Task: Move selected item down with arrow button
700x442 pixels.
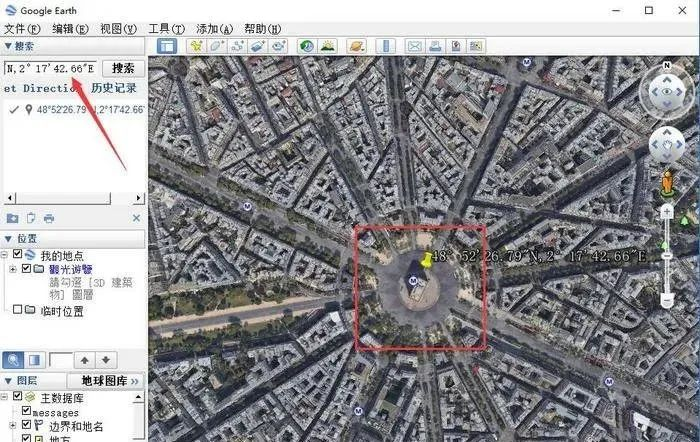Action: [x=106, y=360]
